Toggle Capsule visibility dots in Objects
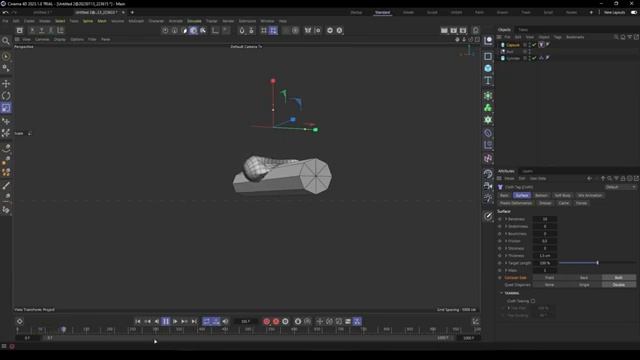The image size is (640, 360). pos(529,45)
